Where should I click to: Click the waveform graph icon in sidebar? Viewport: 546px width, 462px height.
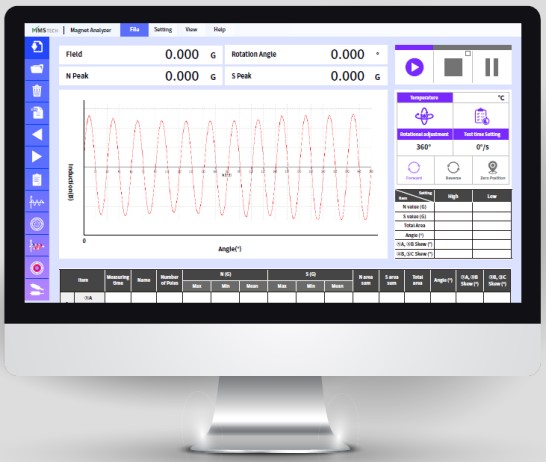click(x=37, y=201)
